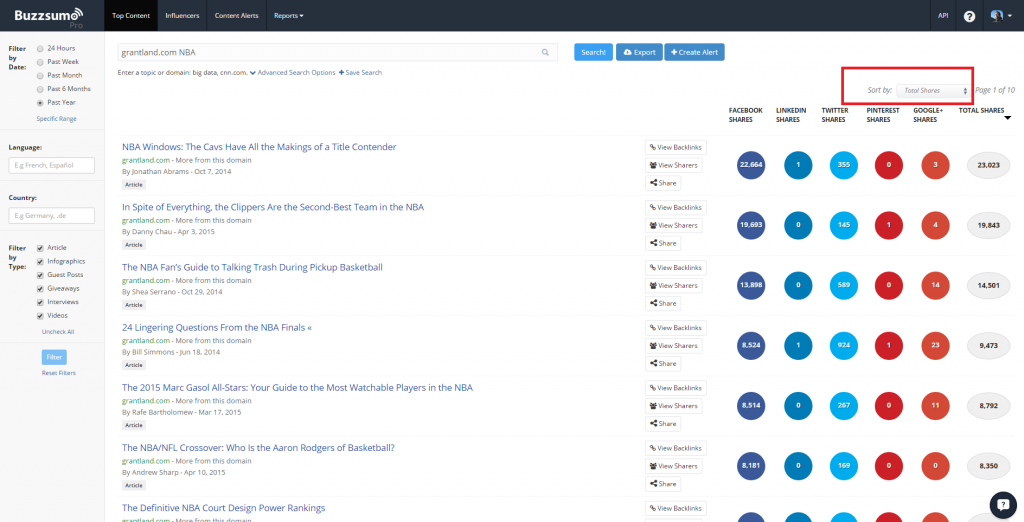
Task: Click Google+ shares bubble showing 3
Action: click(935, 165)
